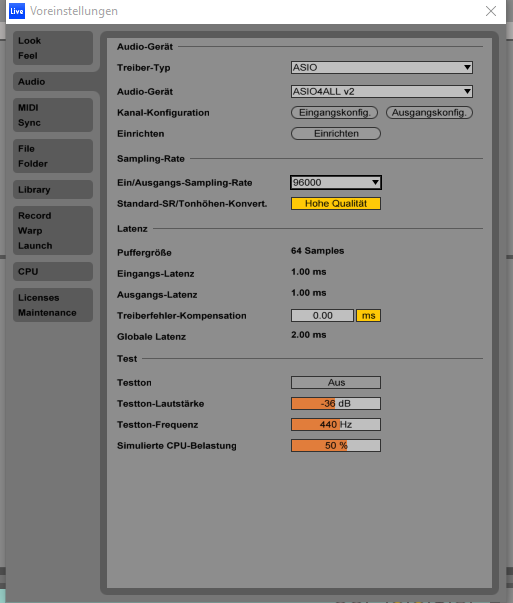Click the Testton-Lautstärke -36 dB slider
513x603 pixels.
(336, 403)
